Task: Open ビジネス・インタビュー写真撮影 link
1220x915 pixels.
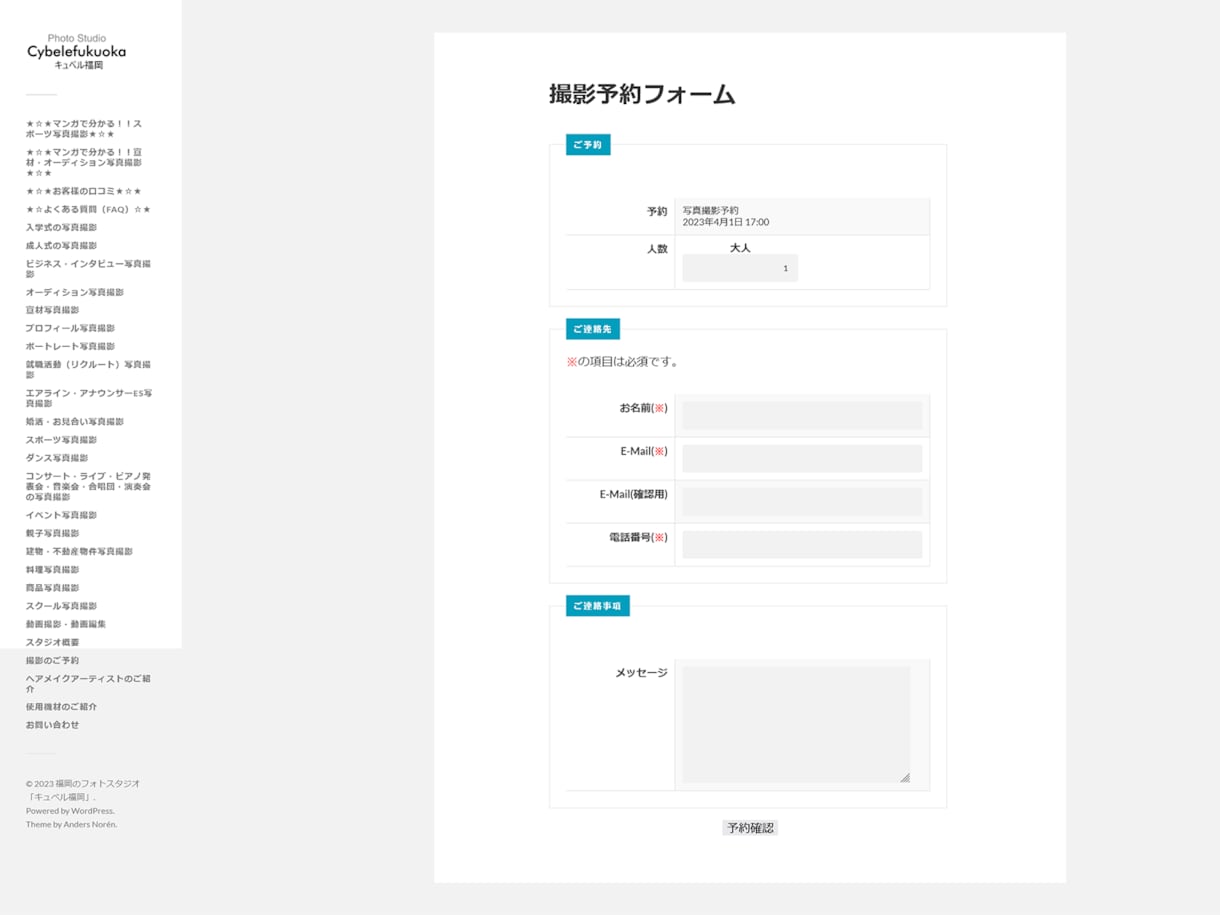Action: point(88,269)
